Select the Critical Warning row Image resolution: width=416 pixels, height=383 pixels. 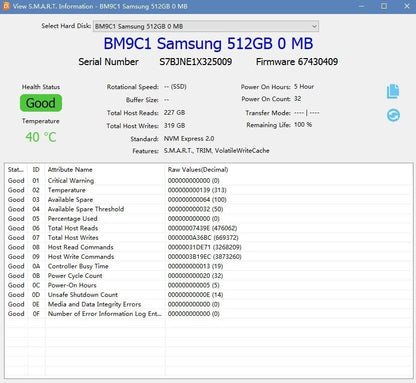click(x=209, y=181)
